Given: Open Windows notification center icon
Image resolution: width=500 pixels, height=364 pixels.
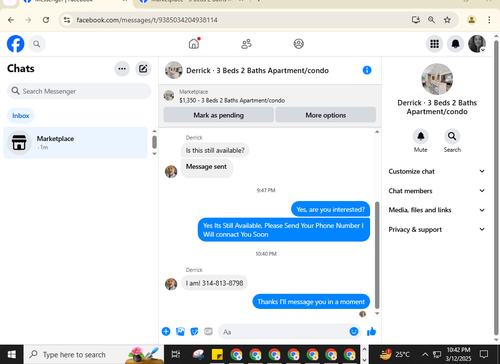Looking at the screenshot, I should click(x=484, y=354).
